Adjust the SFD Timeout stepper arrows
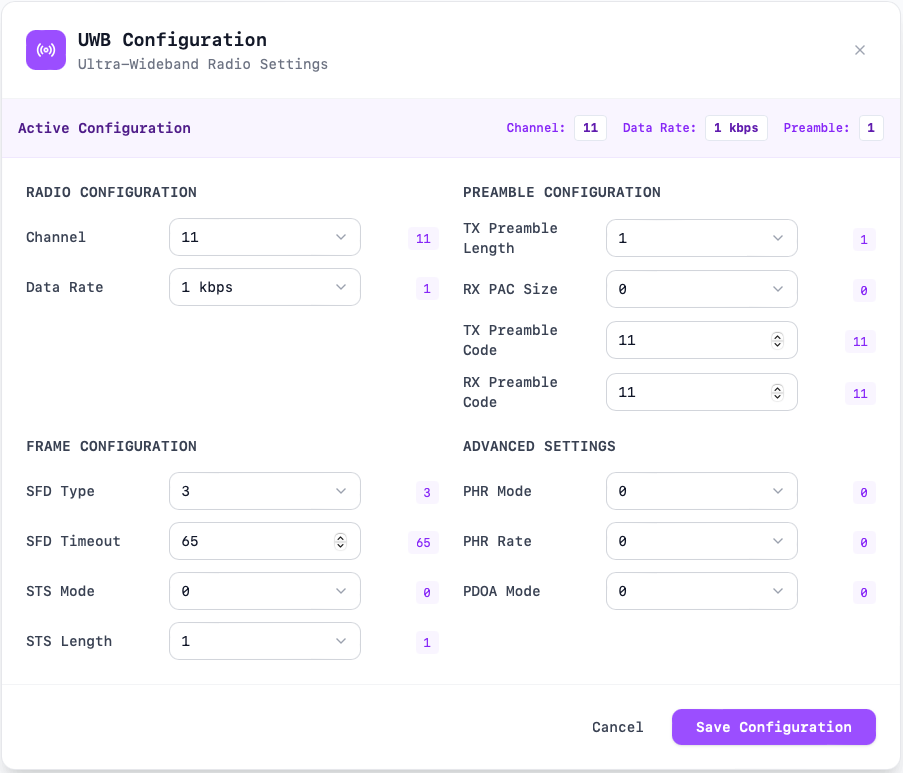Screen dimensions: 903x773 340,541
